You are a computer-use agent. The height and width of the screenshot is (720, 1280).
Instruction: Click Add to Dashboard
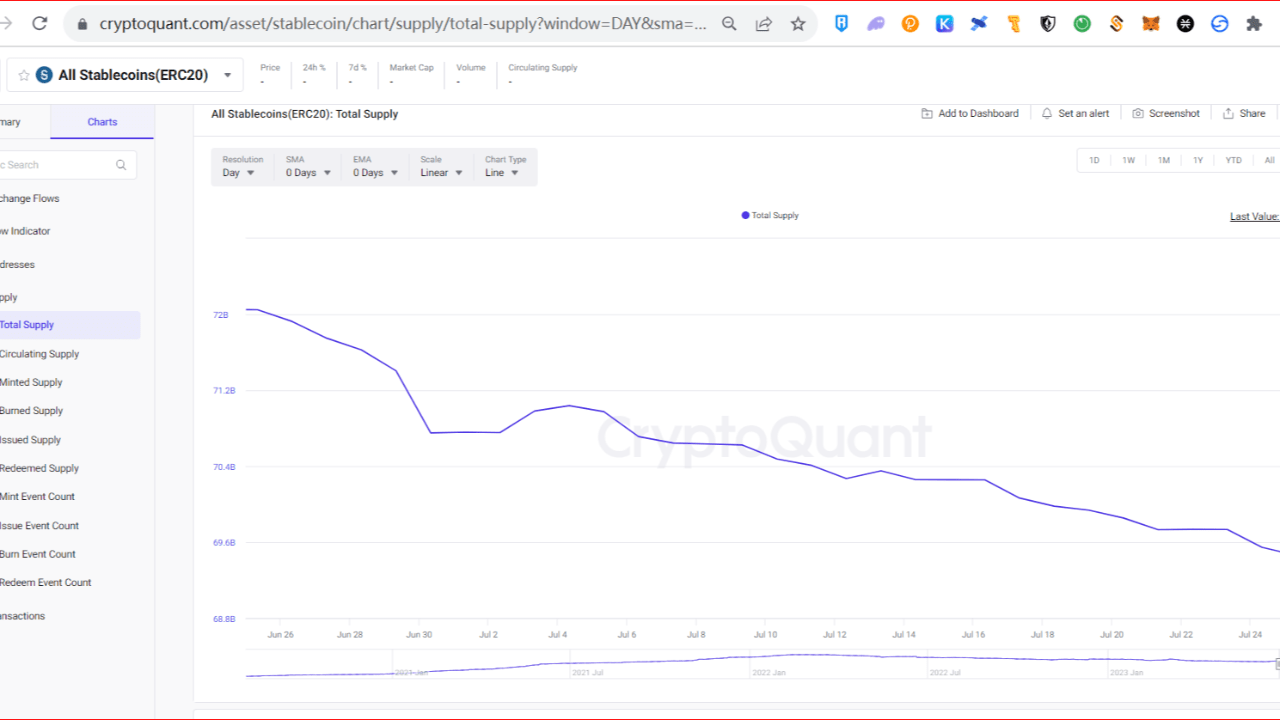point(970,114)
